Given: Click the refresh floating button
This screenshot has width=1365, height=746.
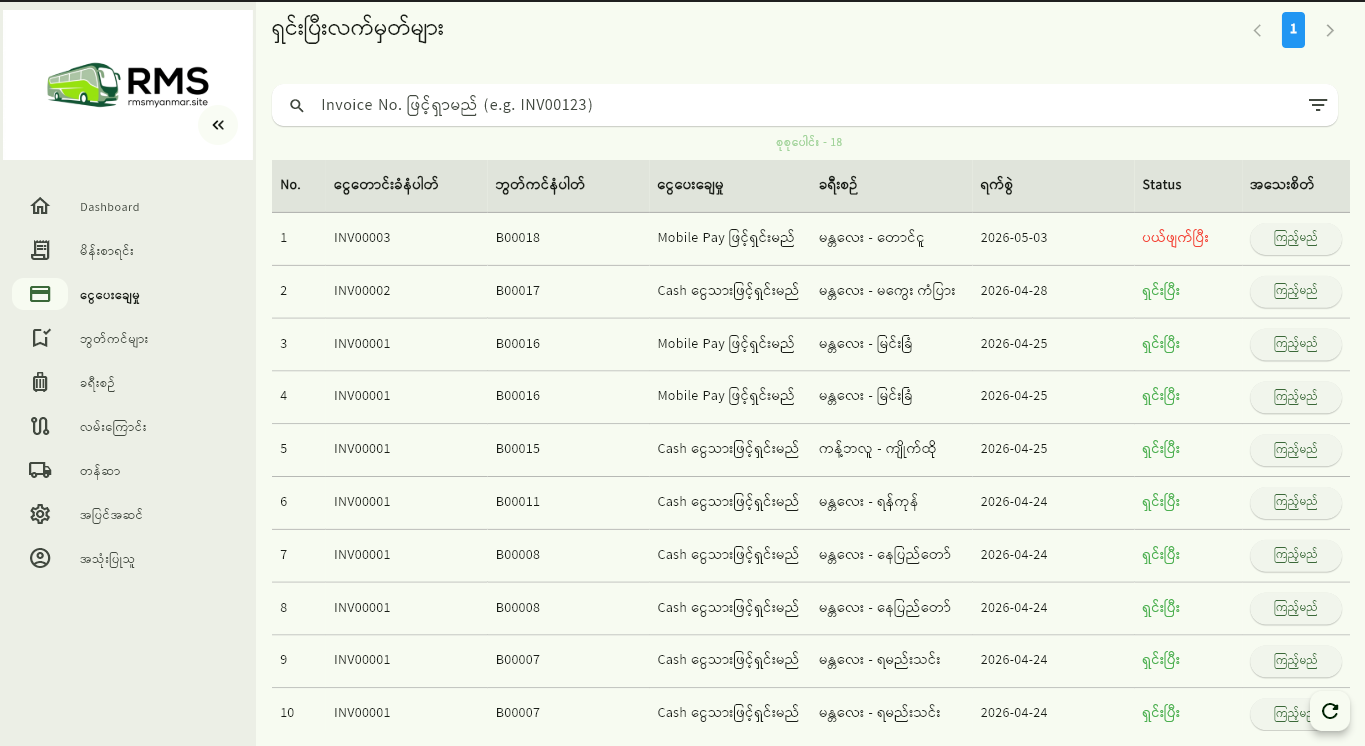Looking at the screenshot, I should tap(1330, 711).
